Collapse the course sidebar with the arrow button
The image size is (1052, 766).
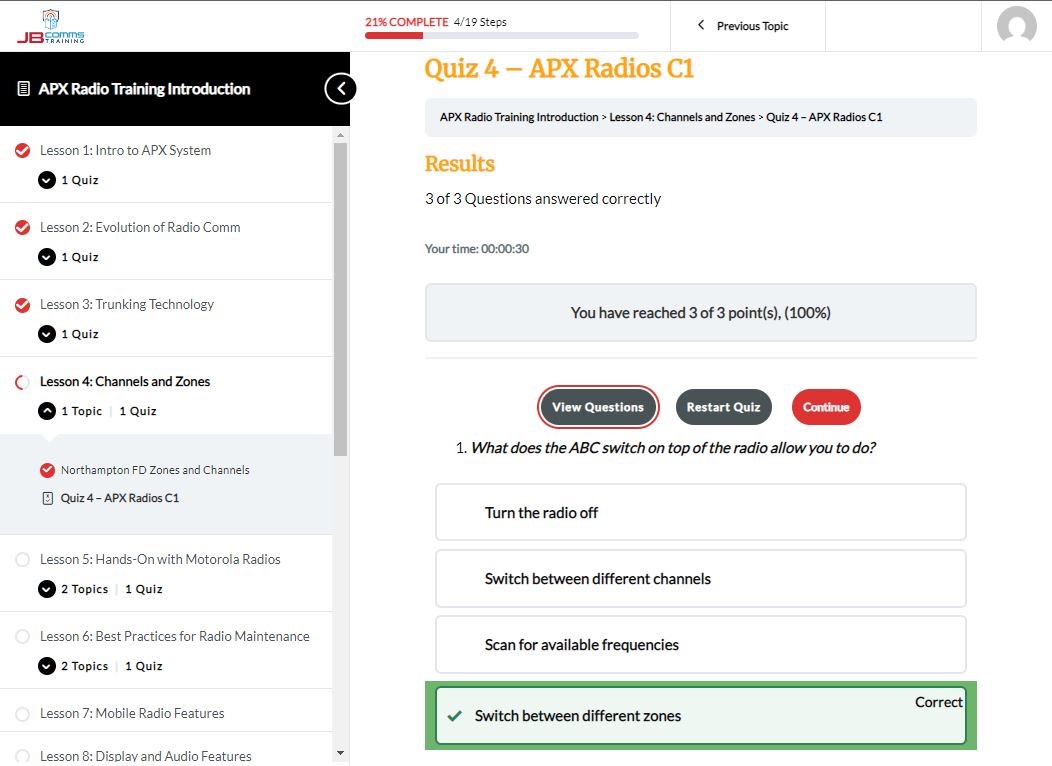341,89
